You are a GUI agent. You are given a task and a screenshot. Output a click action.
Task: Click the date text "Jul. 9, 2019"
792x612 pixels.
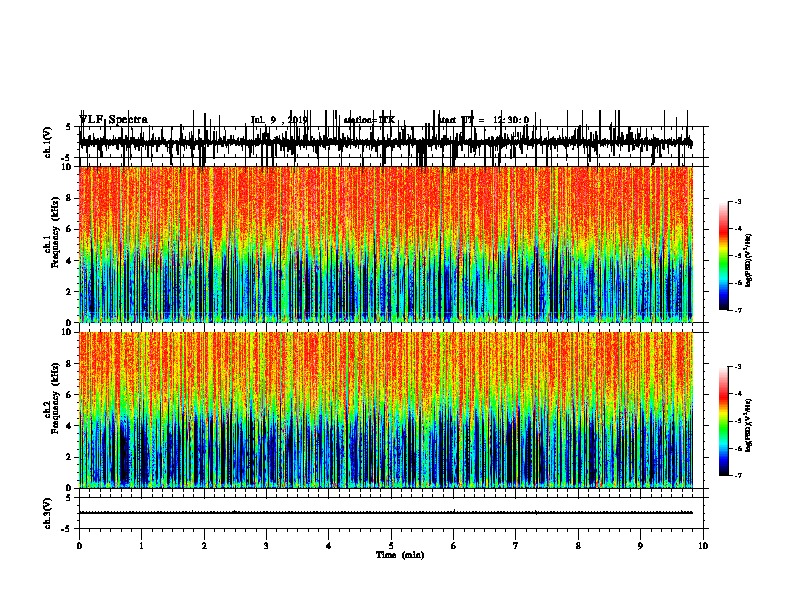tap(279, 120)
